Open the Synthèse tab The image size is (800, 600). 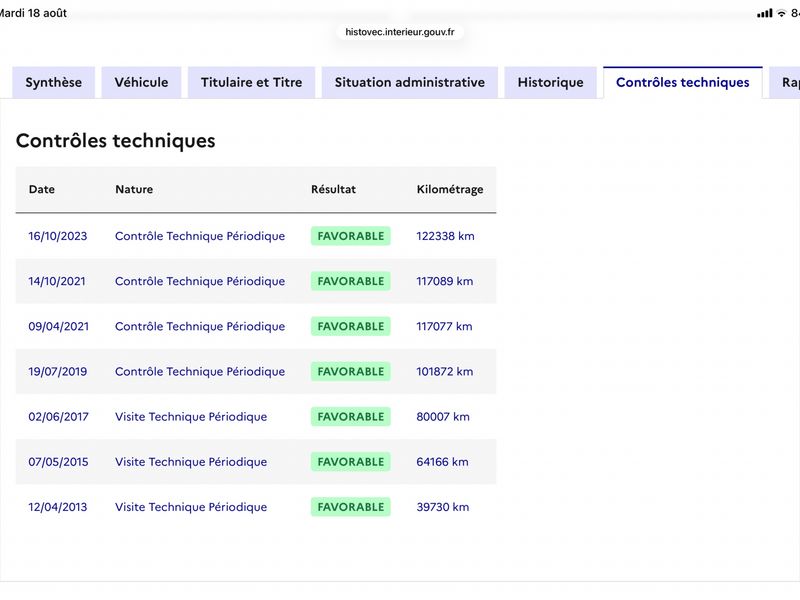pyautogui.click(x=54, y=82)
